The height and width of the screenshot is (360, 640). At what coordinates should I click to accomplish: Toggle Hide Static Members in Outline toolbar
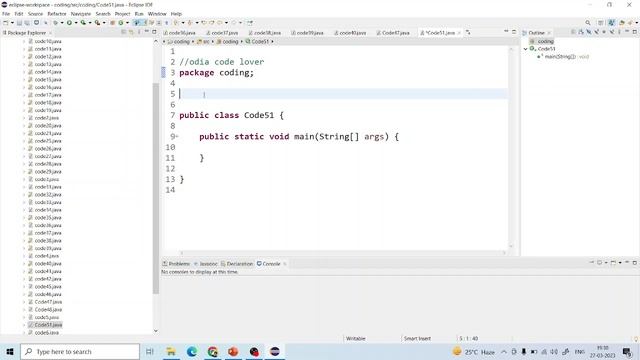click(597, 32)
